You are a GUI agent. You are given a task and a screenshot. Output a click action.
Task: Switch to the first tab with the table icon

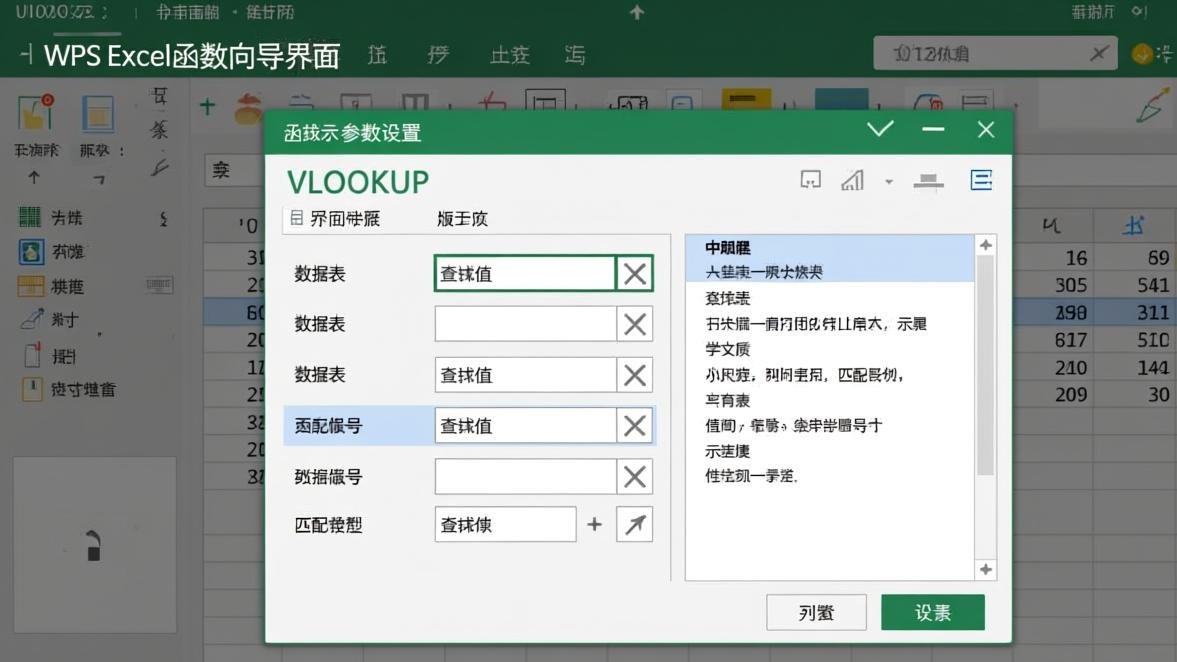click(x=335, y=218)
